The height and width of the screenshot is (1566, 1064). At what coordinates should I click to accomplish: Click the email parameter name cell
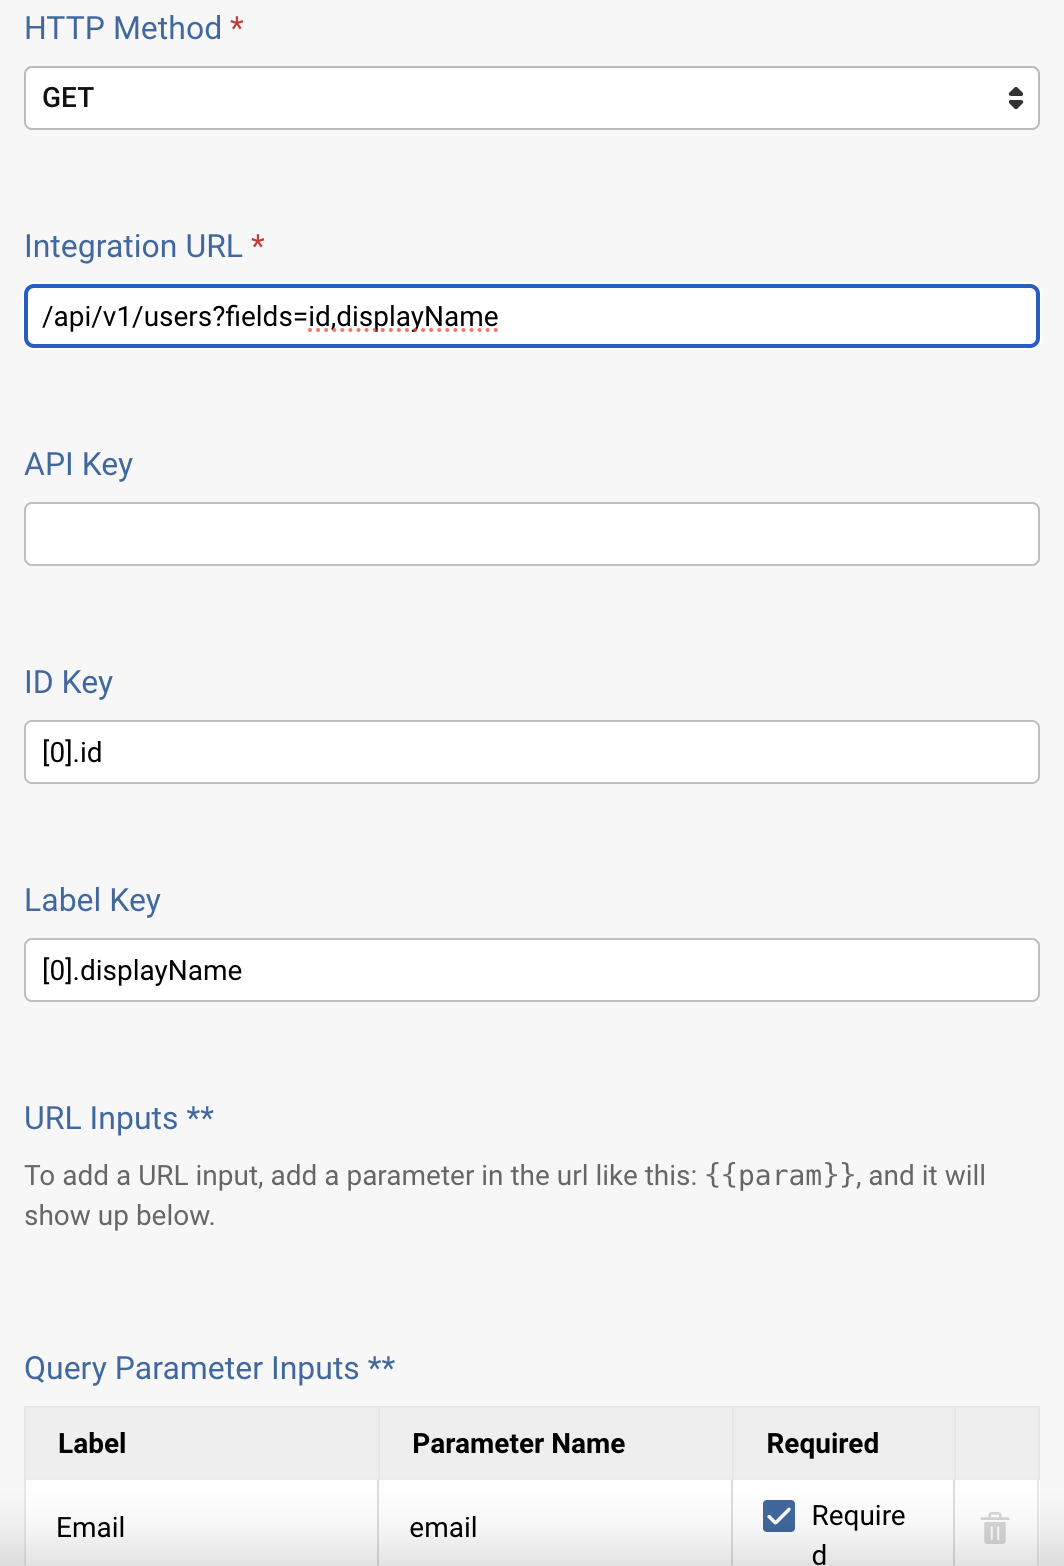(443, 1527)
